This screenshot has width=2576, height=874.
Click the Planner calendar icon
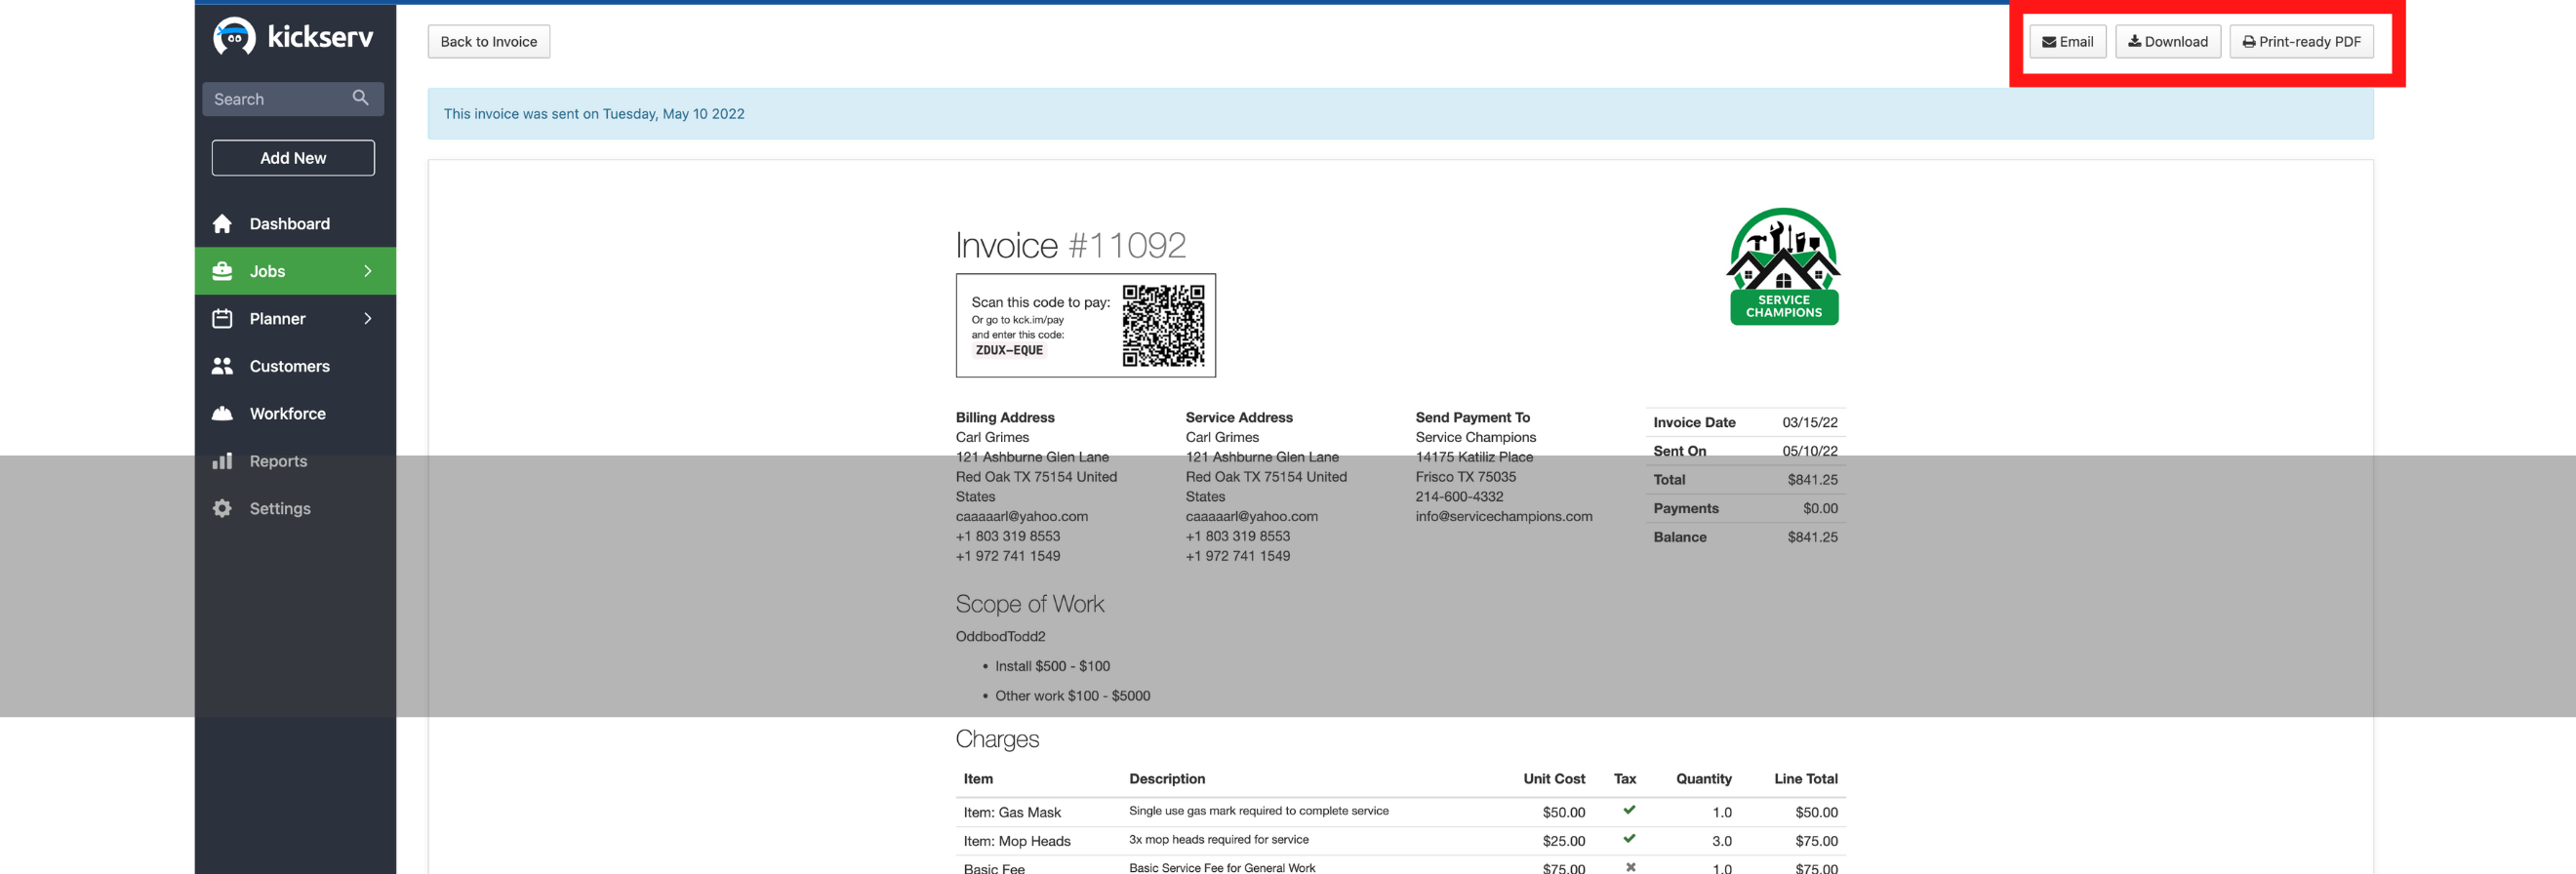point(222,319)
